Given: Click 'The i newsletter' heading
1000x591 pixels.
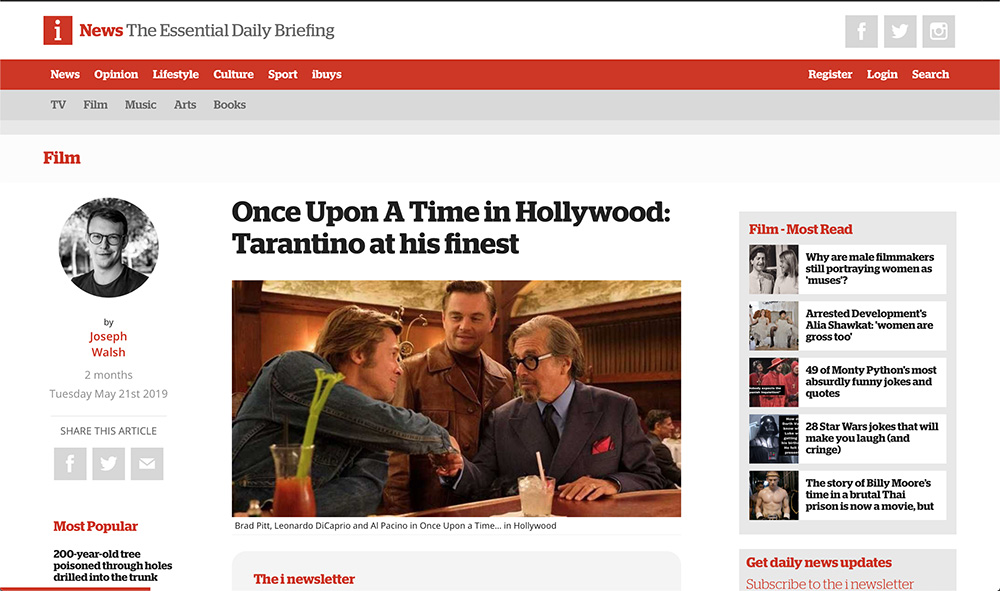Looking at the screenshot, I should [x=304, y=579].
